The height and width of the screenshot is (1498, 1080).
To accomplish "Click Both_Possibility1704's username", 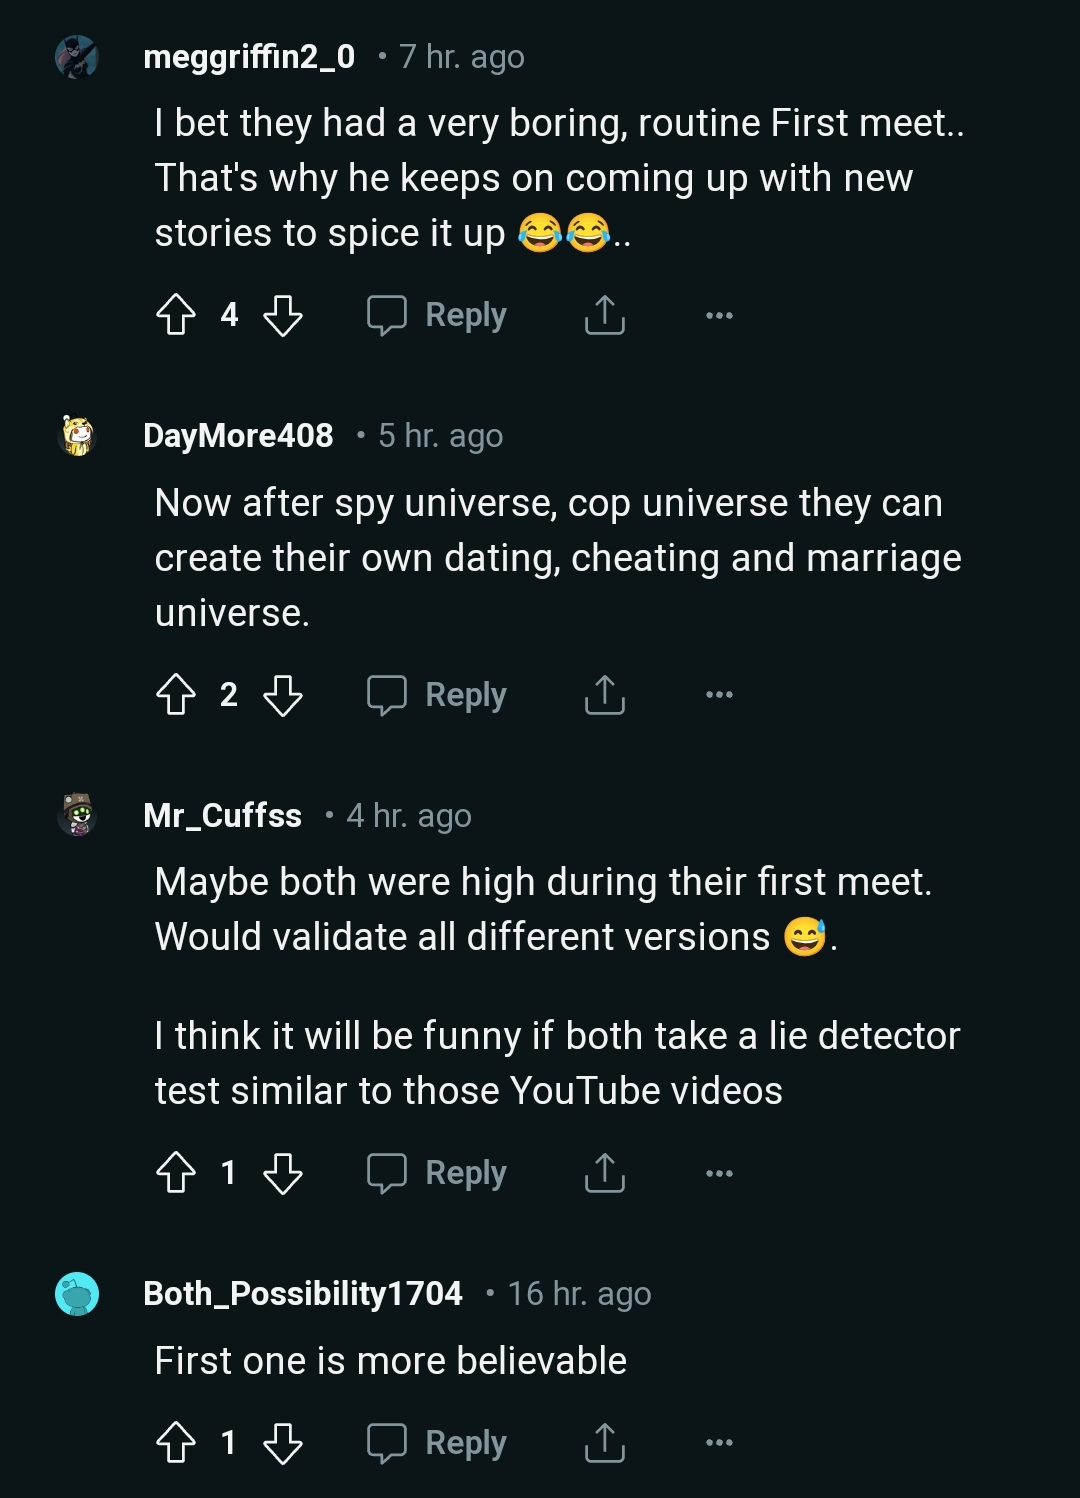I will [301, 1292].
